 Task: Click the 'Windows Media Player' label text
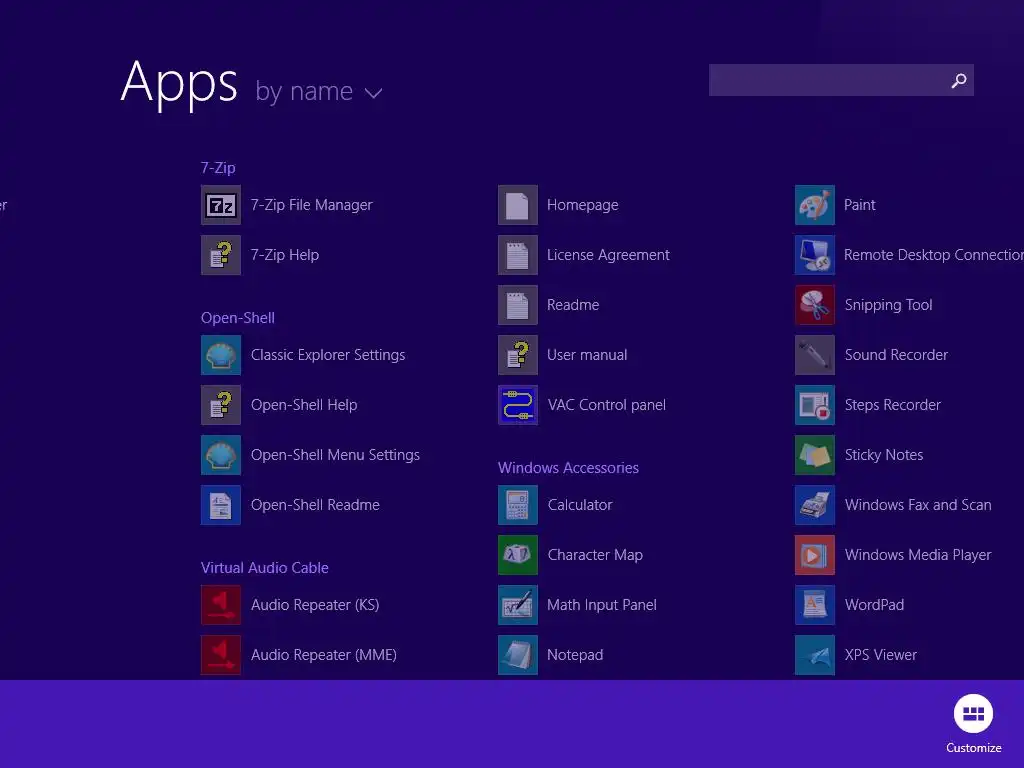tap(918, 555)
